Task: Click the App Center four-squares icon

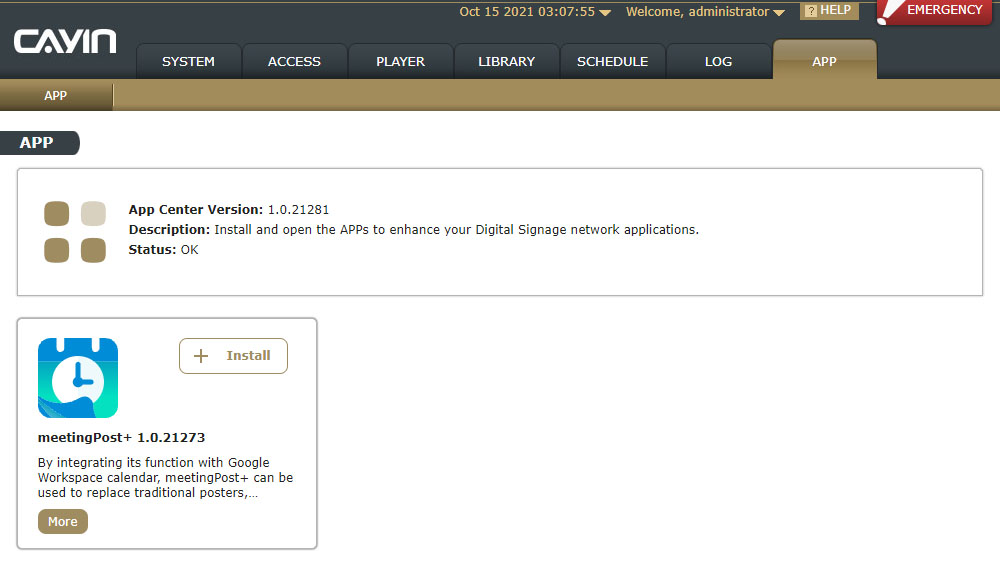Action: (x=75, y=232)
